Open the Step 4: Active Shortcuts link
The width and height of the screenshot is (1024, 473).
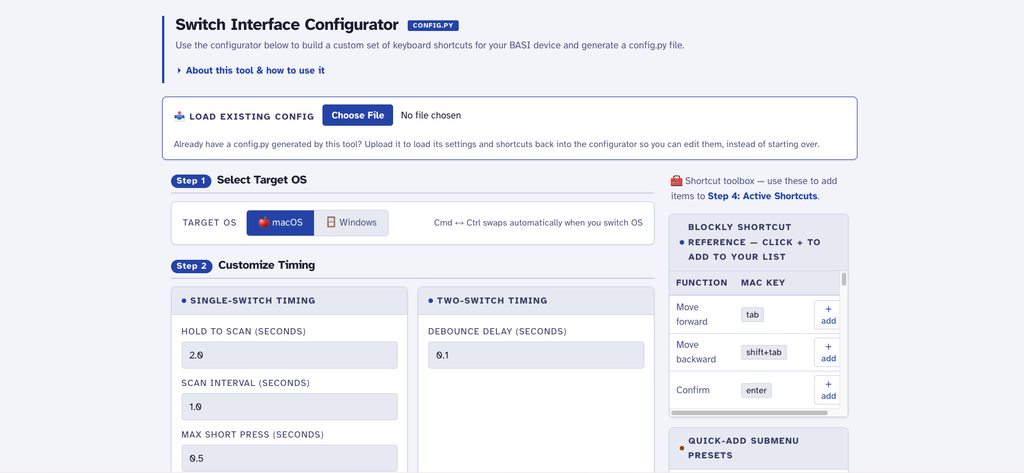pos(762,196)
